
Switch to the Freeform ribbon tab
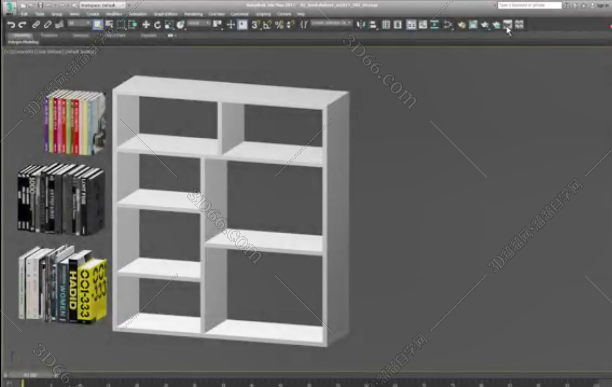click(x=49, y=36)
